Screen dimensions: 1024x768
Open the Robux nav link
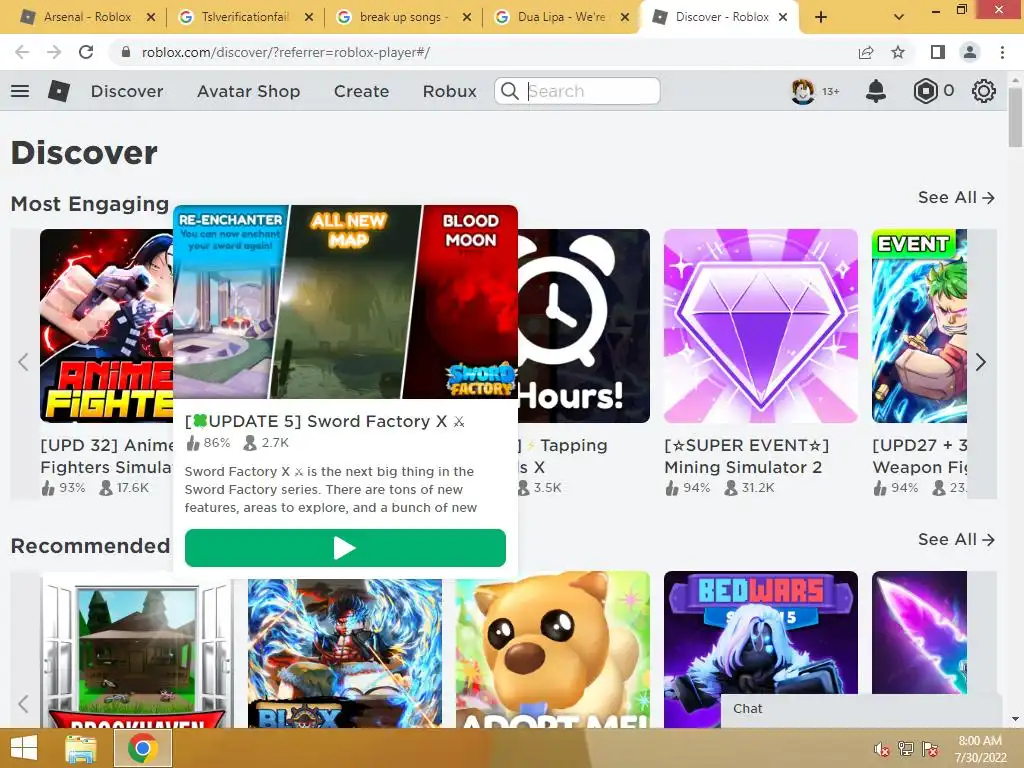point(449,91)
